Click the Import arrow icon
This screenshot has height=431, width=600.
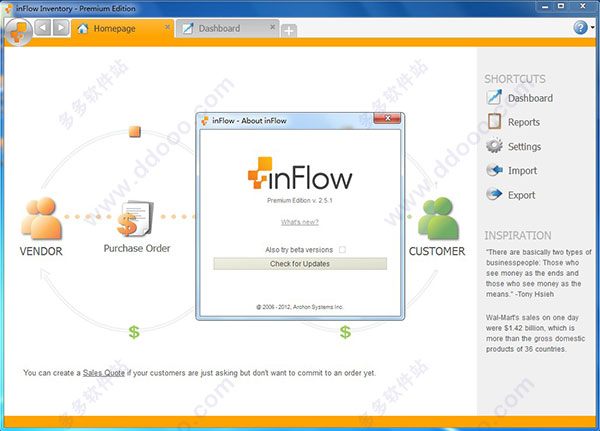(x=494, y=170)
